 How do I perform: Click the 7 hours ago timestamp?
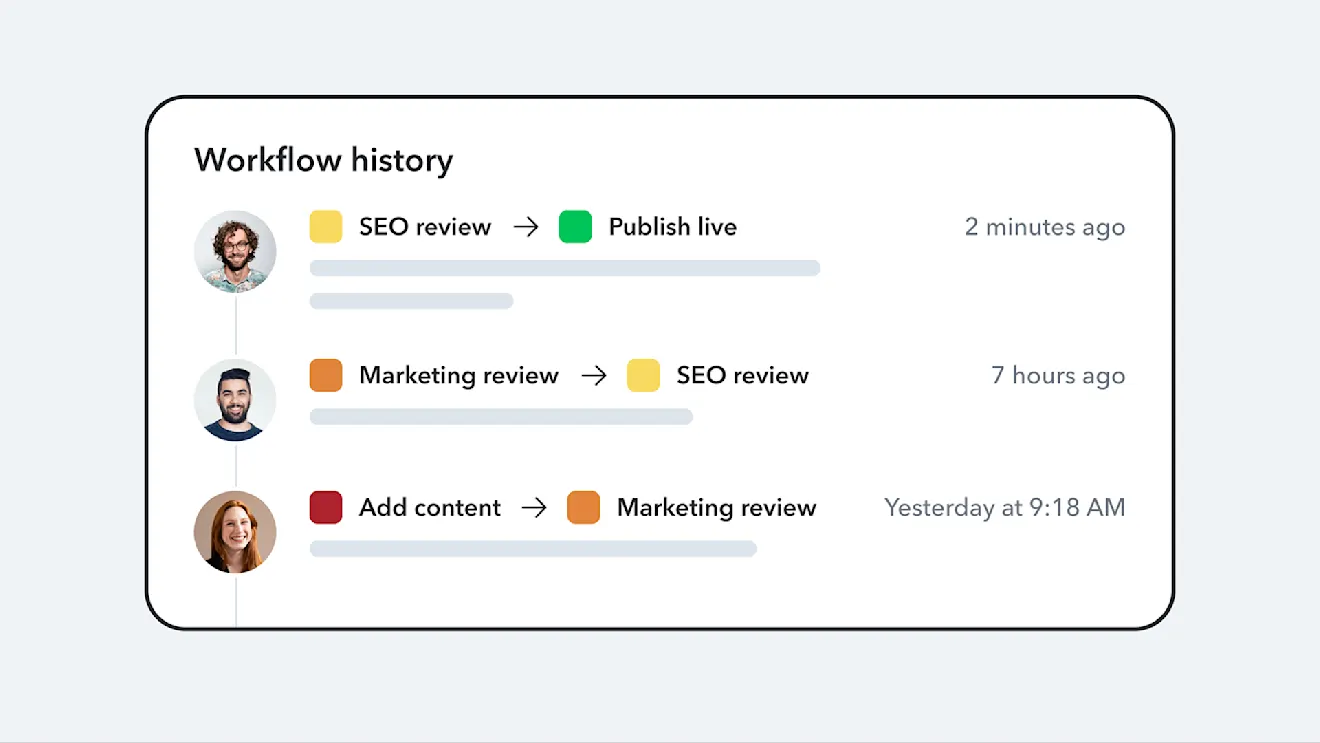point(1057,375)
